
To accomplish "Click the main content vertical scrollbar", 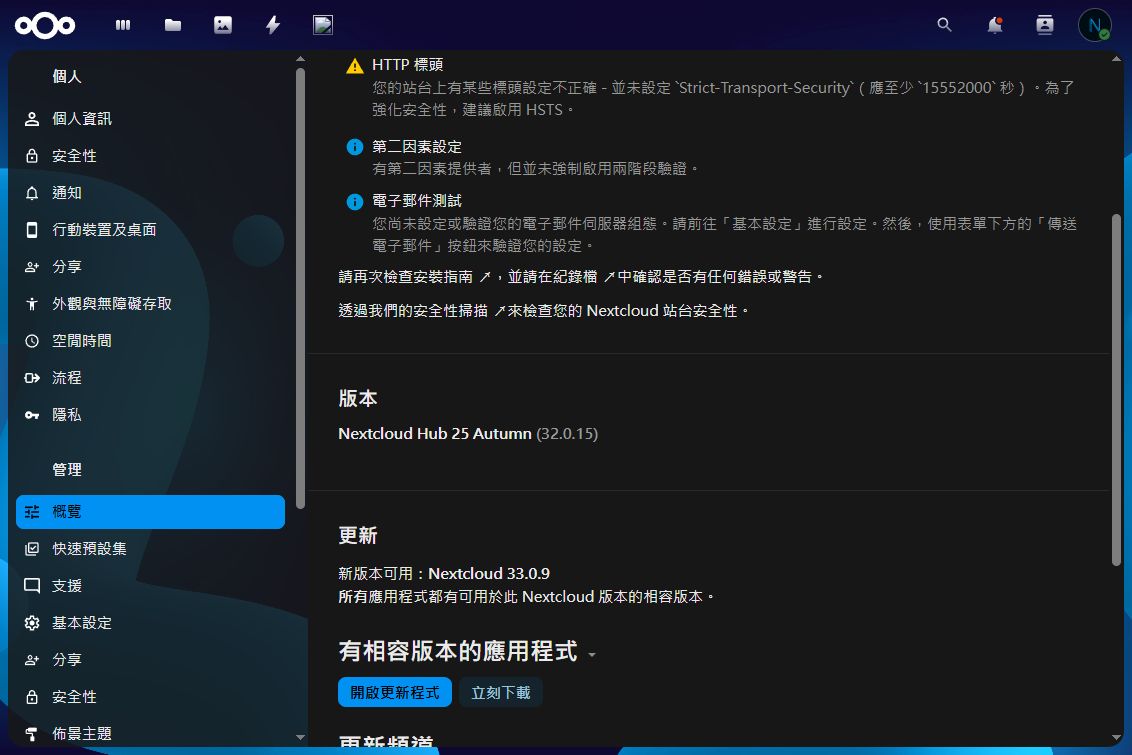I will (x=1116, y=390).
